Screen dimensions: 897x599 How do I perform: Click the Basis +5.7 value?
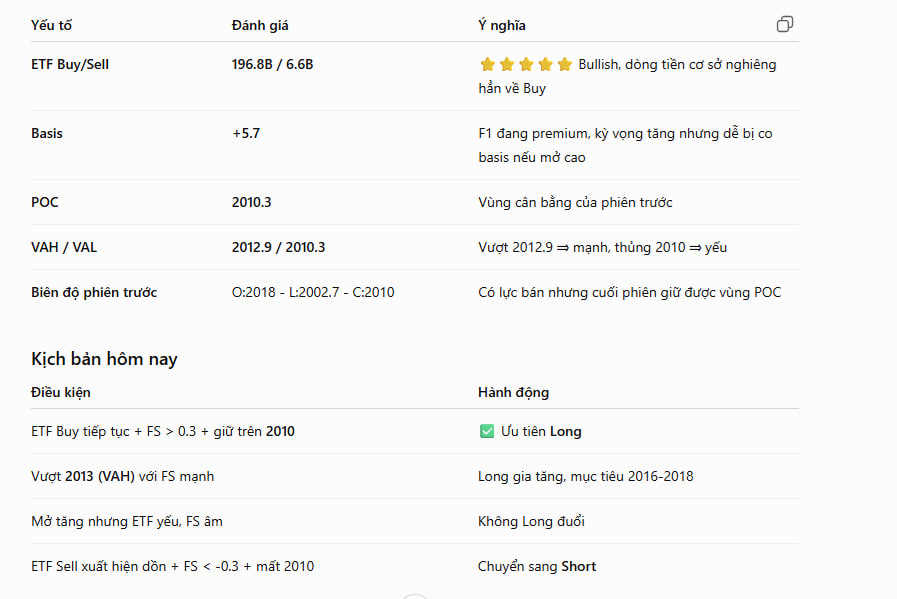tap(246, 133)
